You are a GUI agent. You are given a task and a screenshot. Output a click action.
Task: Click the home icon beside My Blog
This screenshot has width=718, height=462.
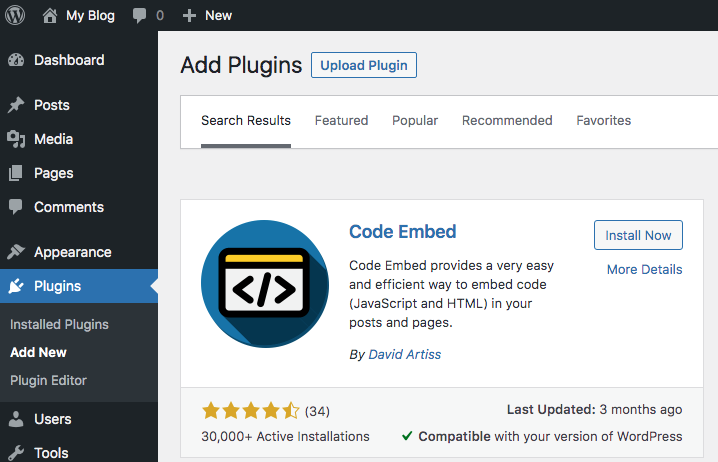pyautogui.click(x=50, y=16)
